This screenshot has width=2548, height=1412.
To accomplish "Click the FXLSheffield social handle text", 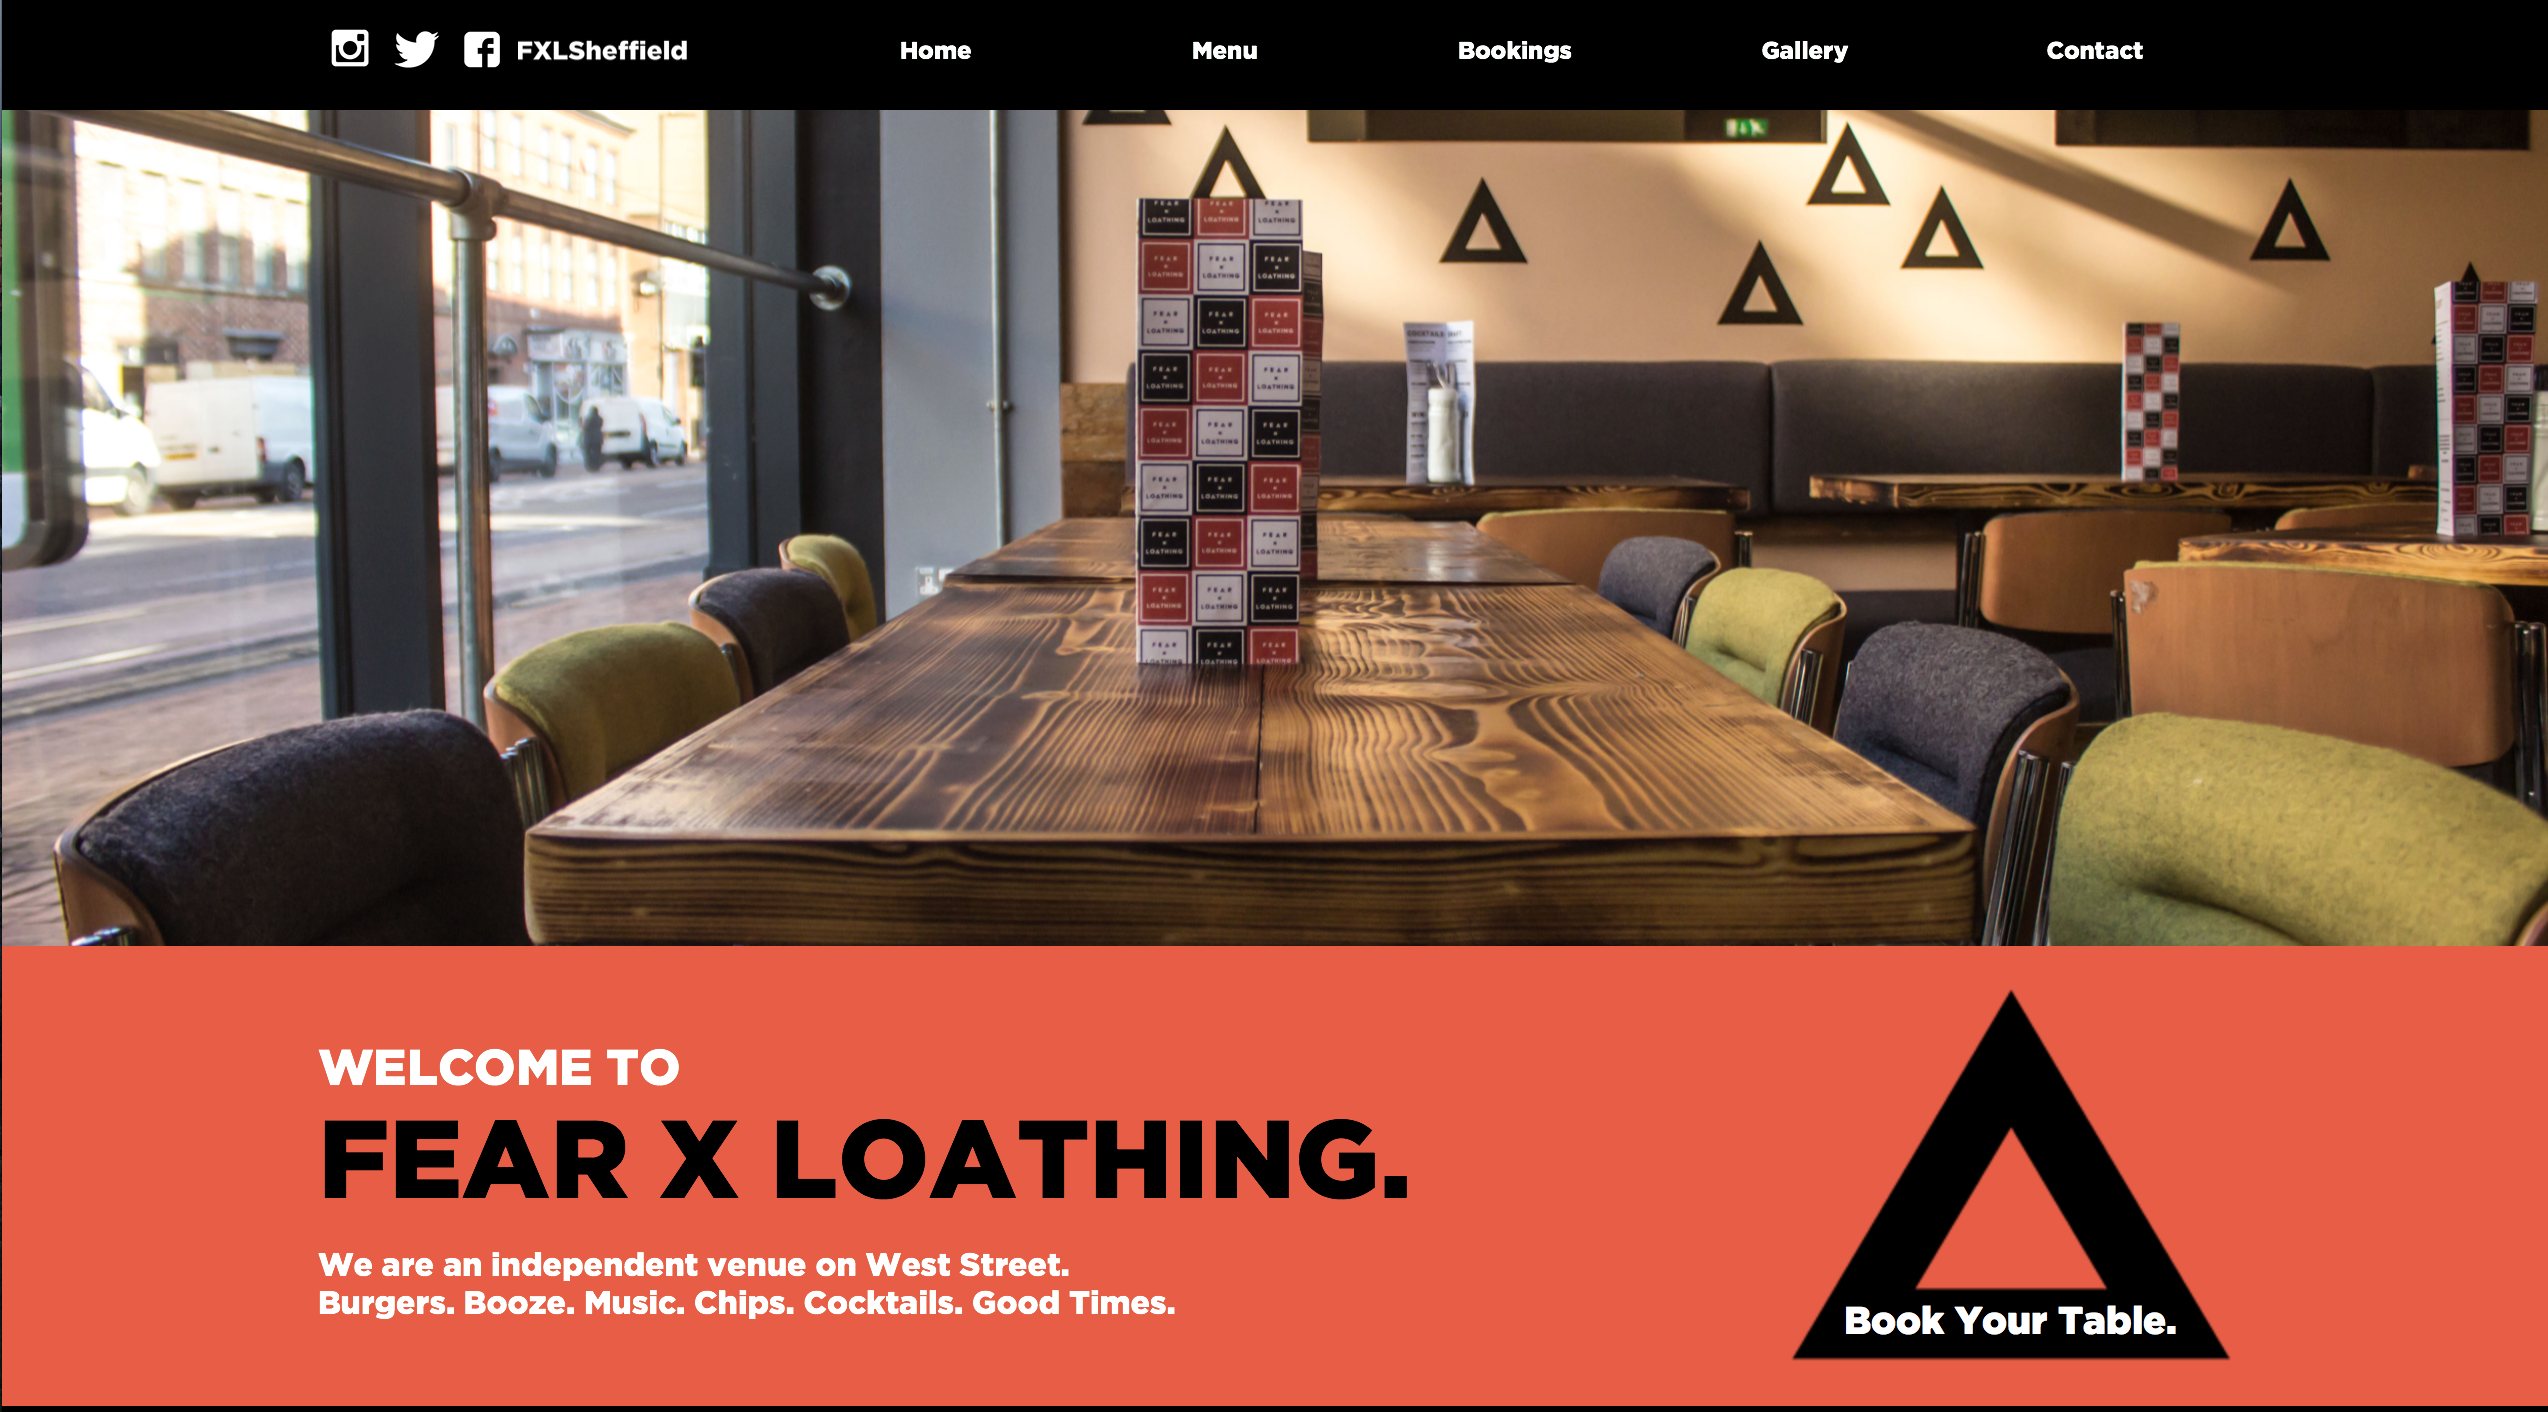I will (x=602, y=50).
